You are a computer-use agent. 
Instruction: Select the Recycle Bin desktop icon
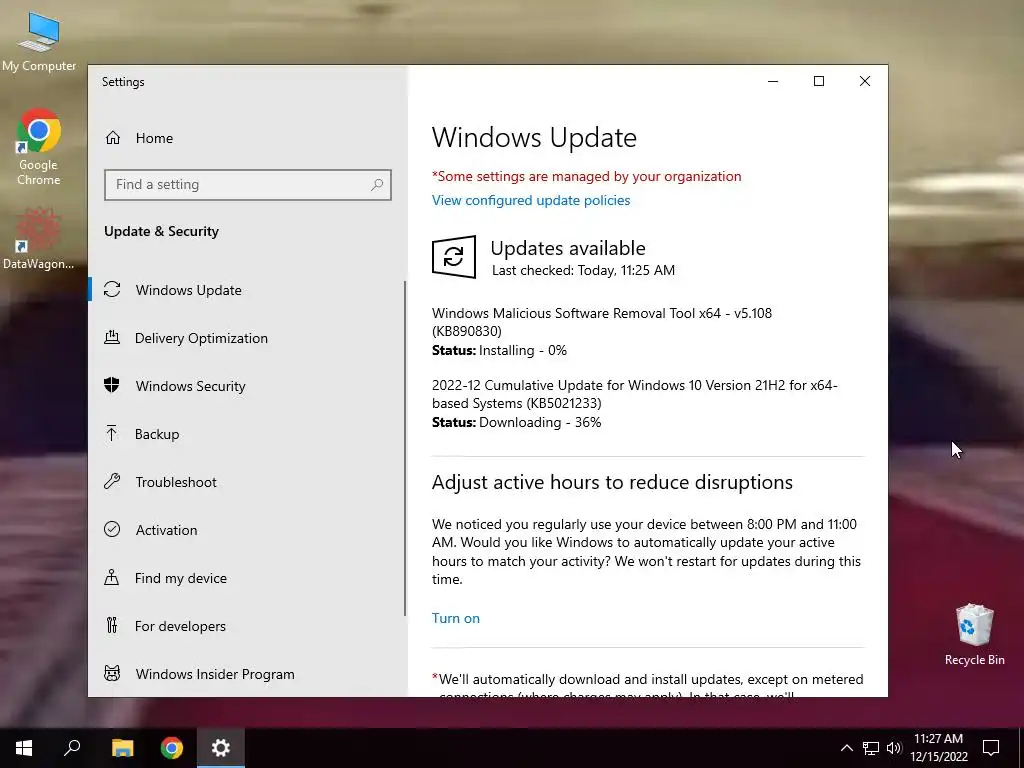pyautogui.click(x=974, y=635)
